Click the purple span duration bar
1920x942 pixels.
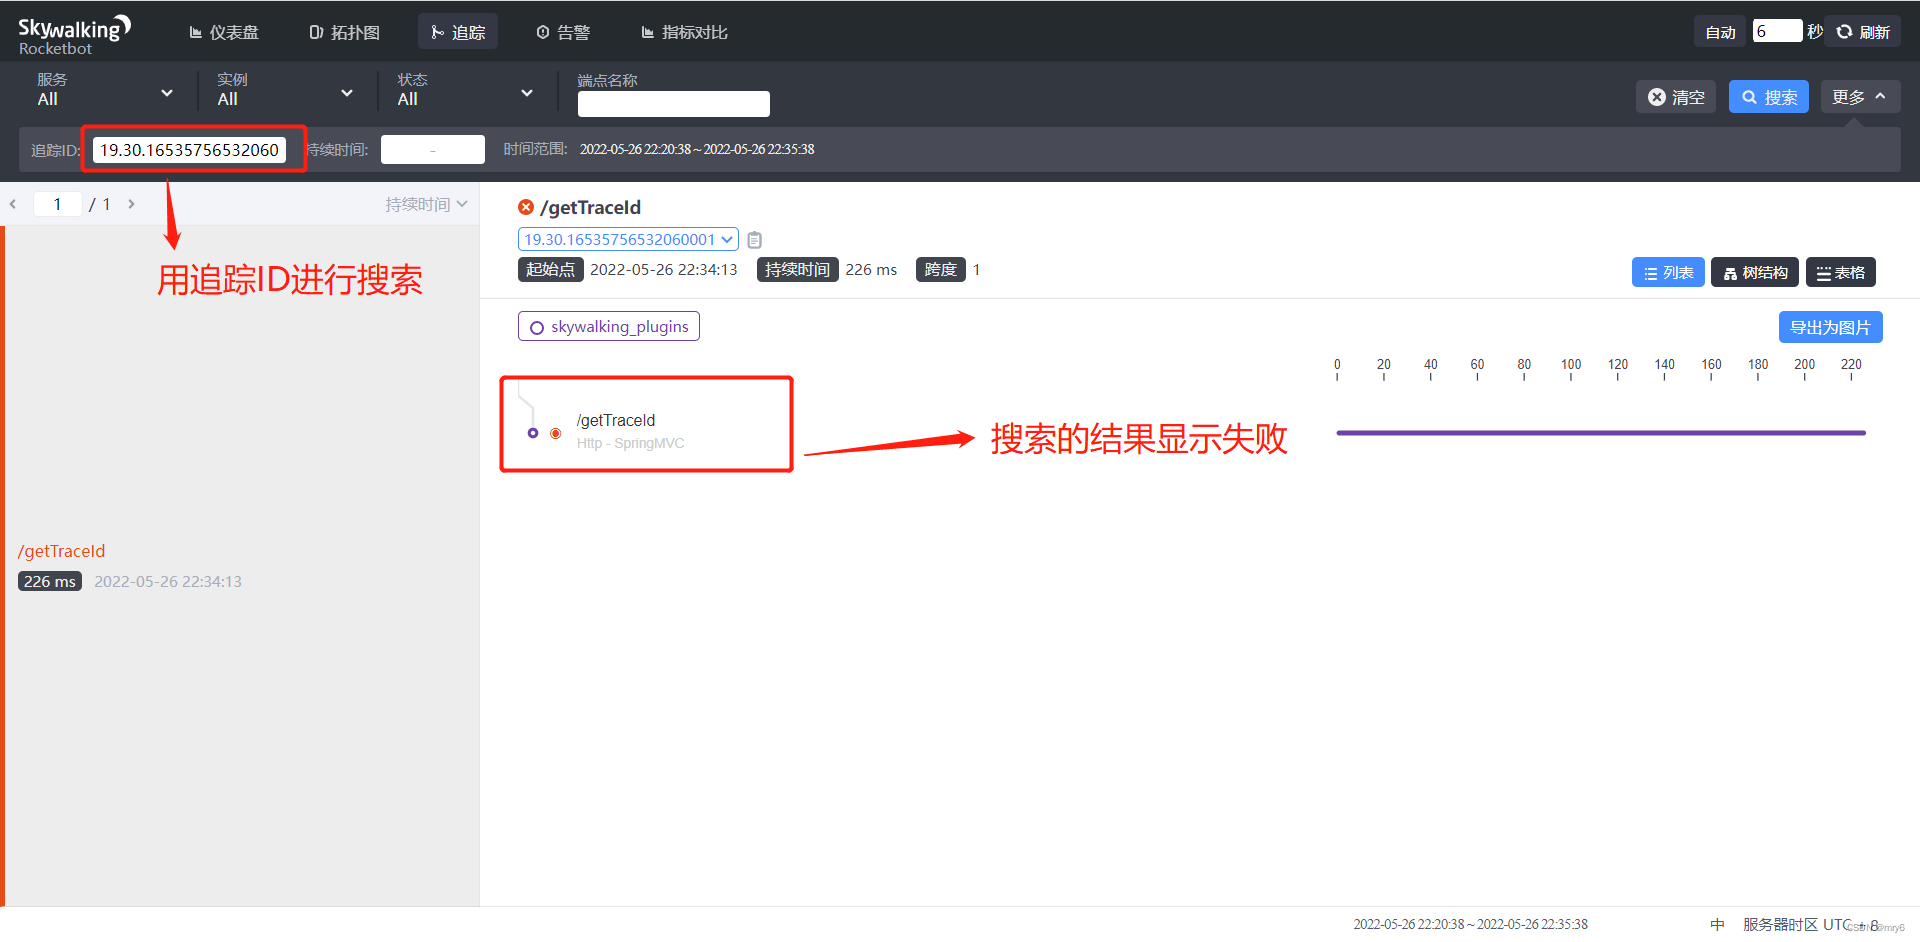[1601, 433]
